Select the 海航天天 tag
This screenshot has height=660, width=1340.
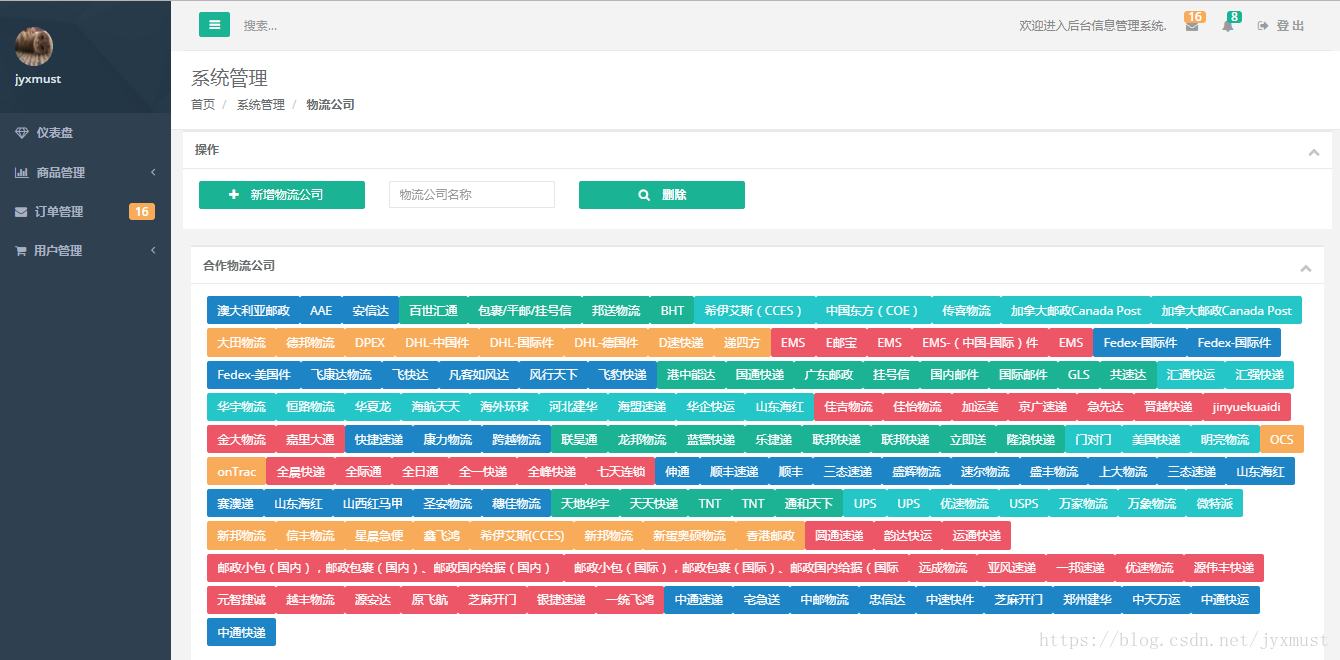(435, 407)
